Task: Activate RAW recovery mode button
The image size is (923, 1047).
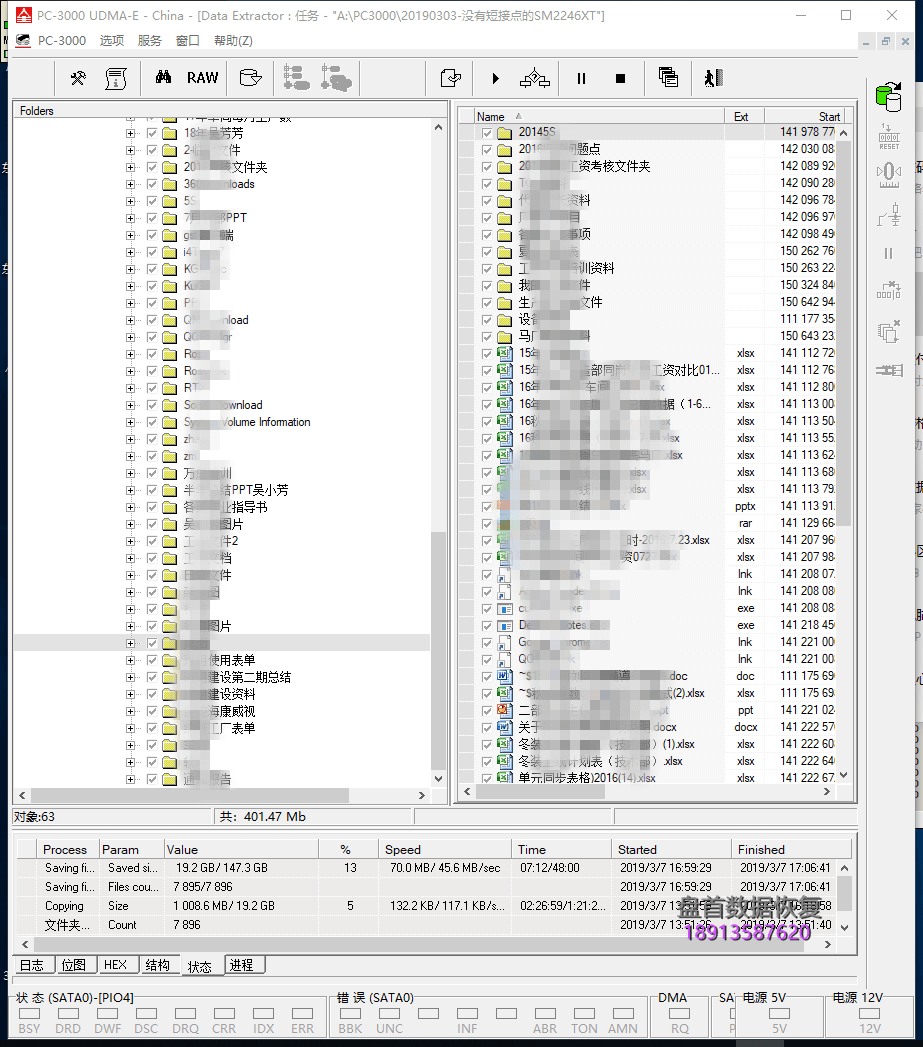Action: click(x=202, y=77)
